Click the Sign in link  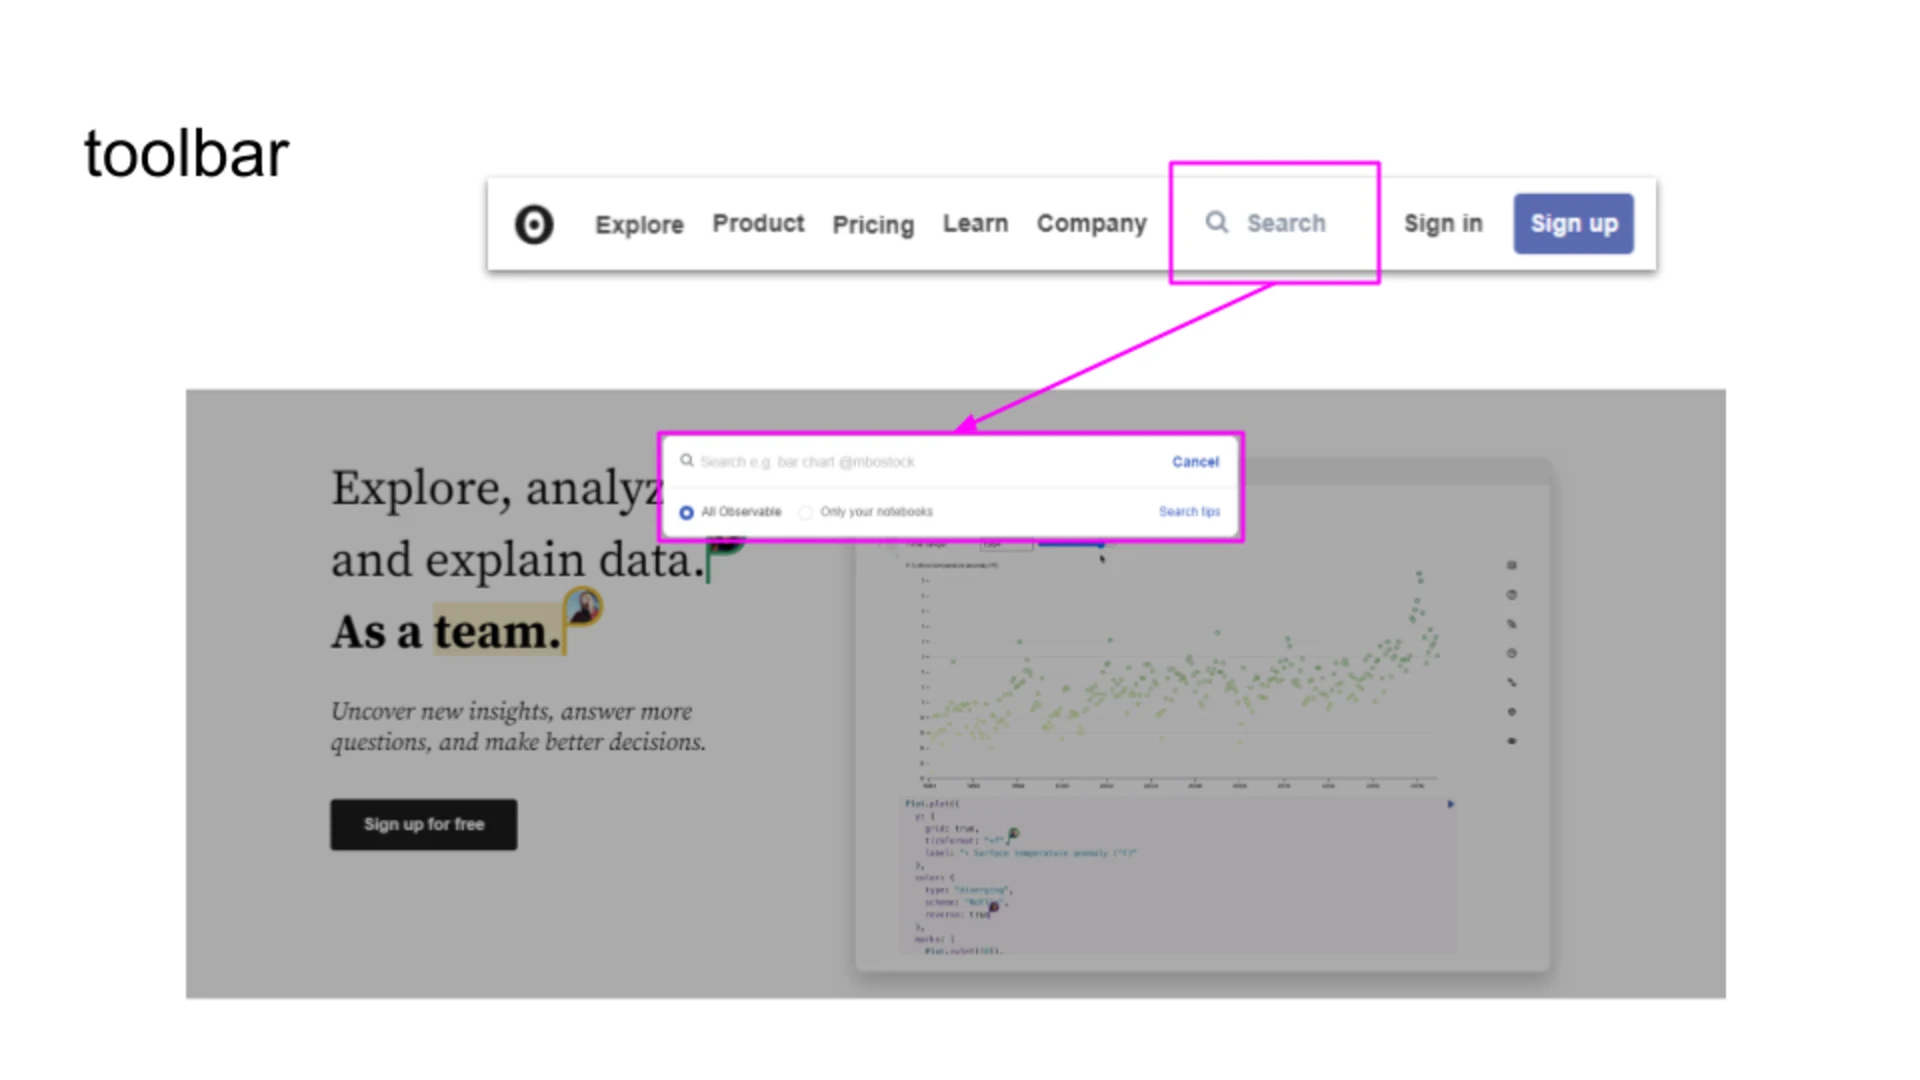coord(1443,223)
